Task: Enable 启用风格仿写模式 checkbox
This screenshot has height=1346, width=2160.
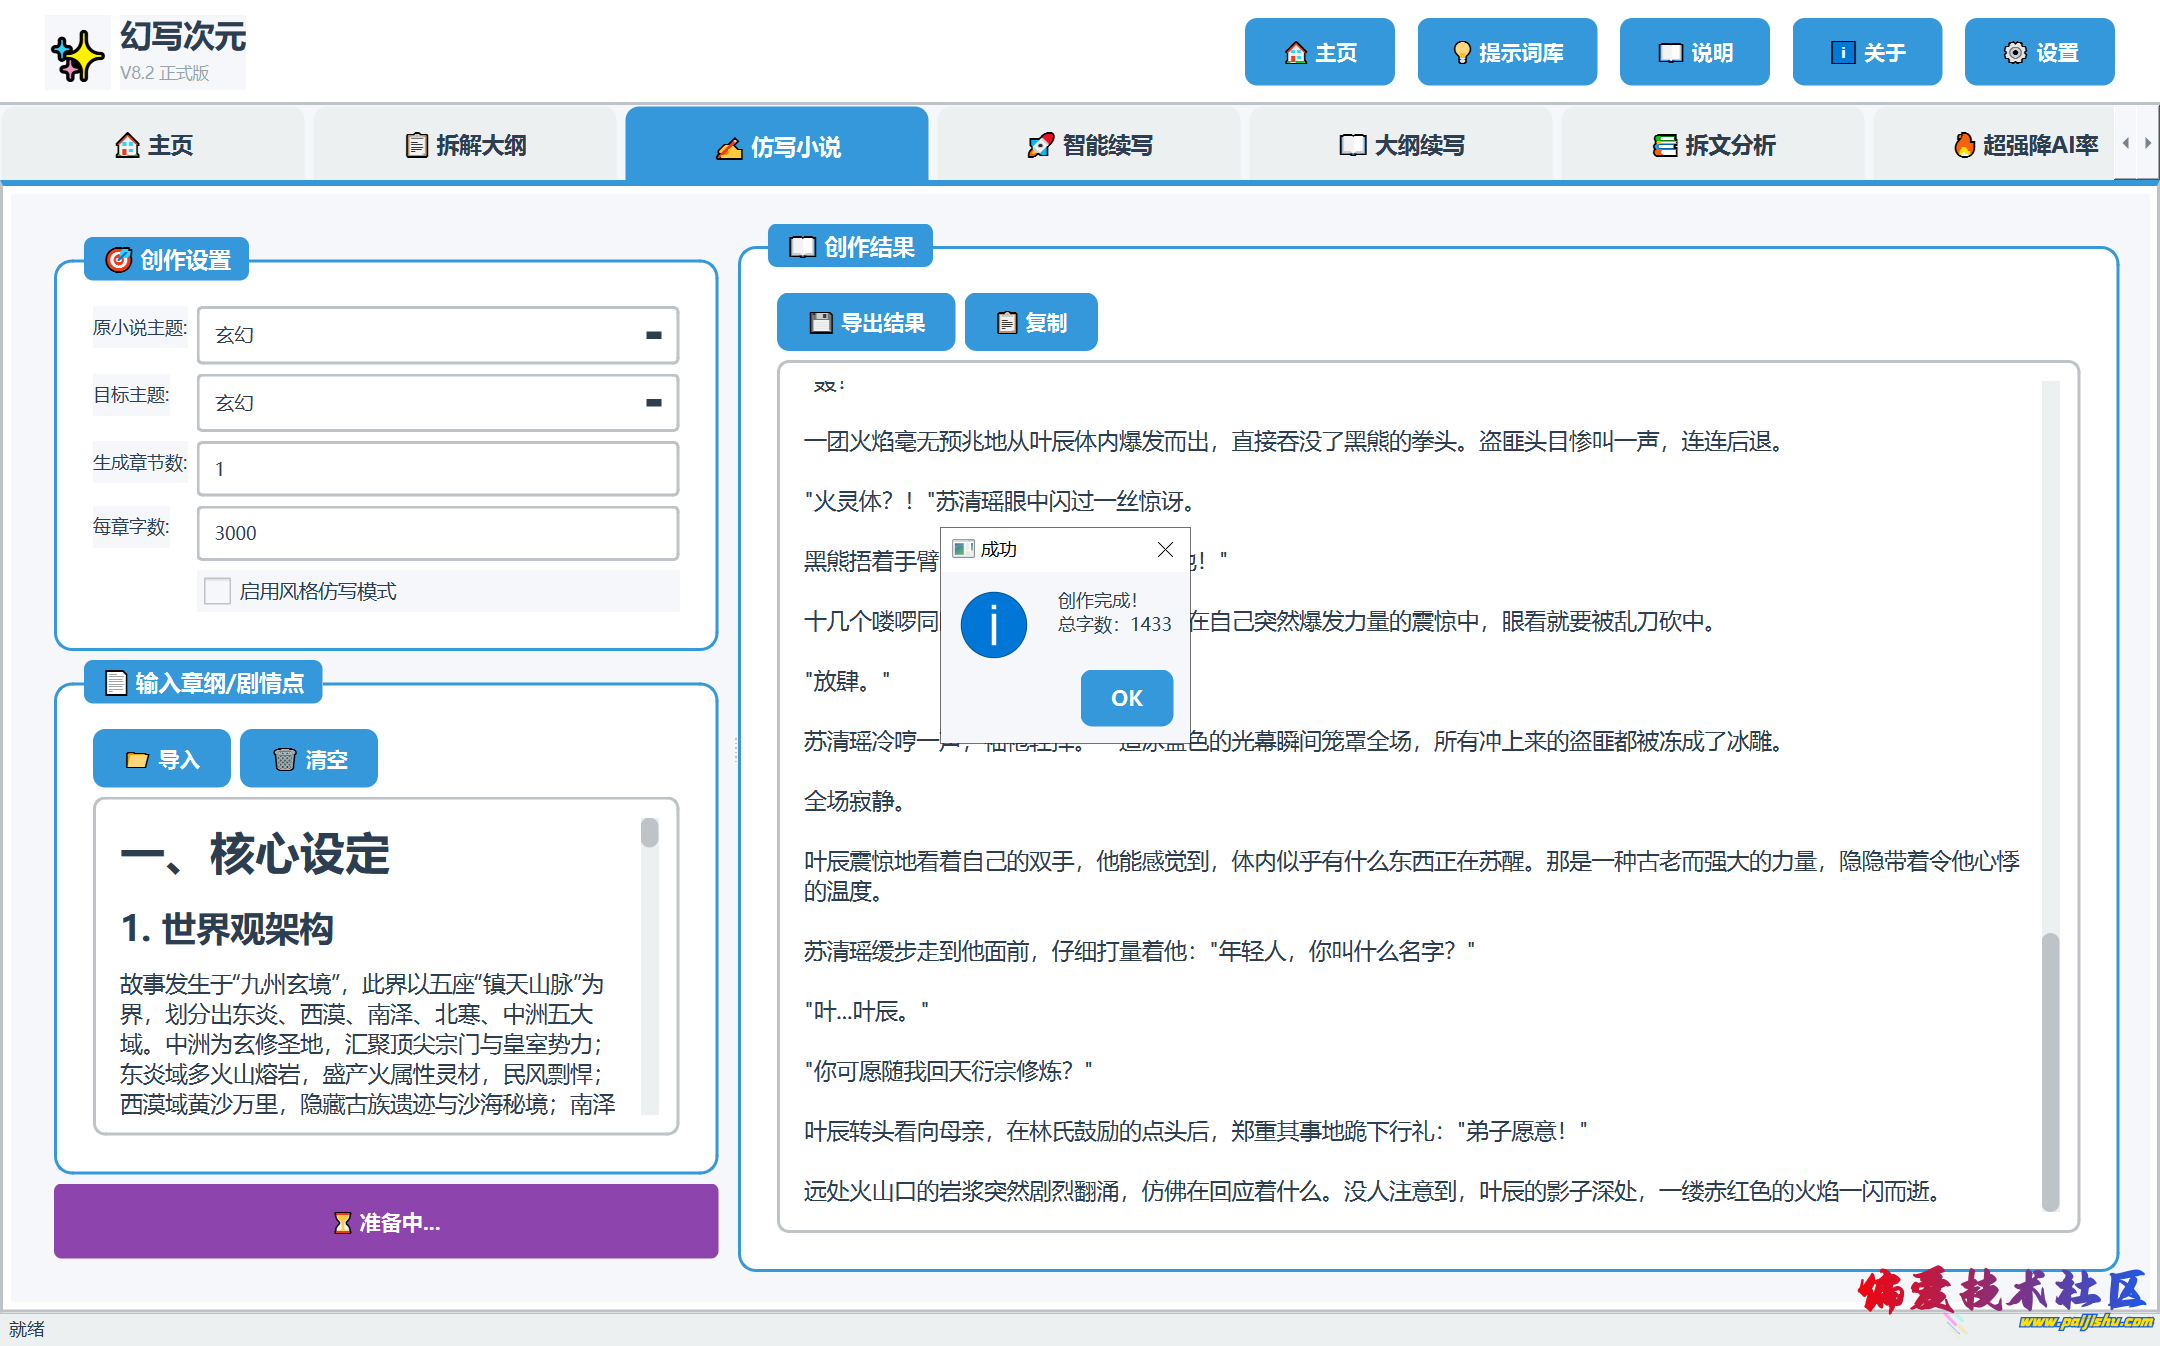Action: tap(217, 591)
